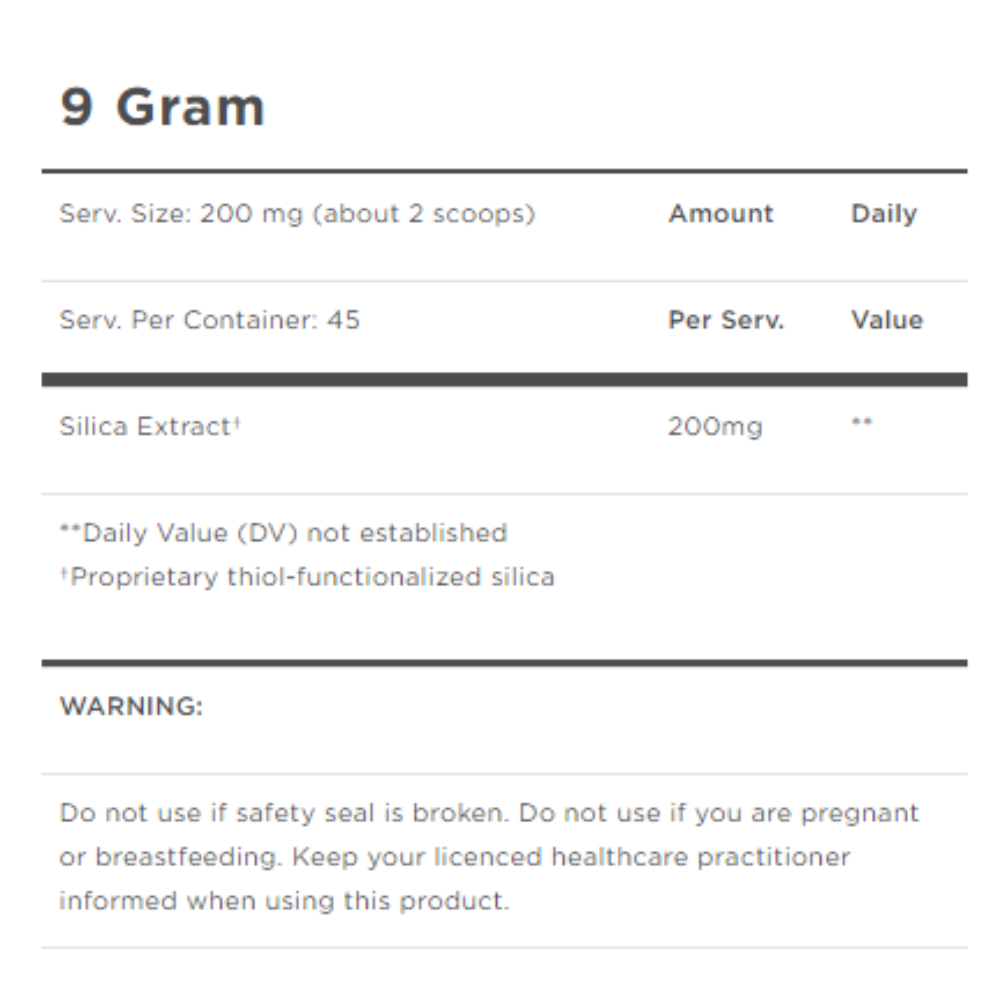Image resolution: width=1000 pixels, height=1000 pixels.
Task: Click the "Silica Extract" ingredient name
Action: coord(145,427)
